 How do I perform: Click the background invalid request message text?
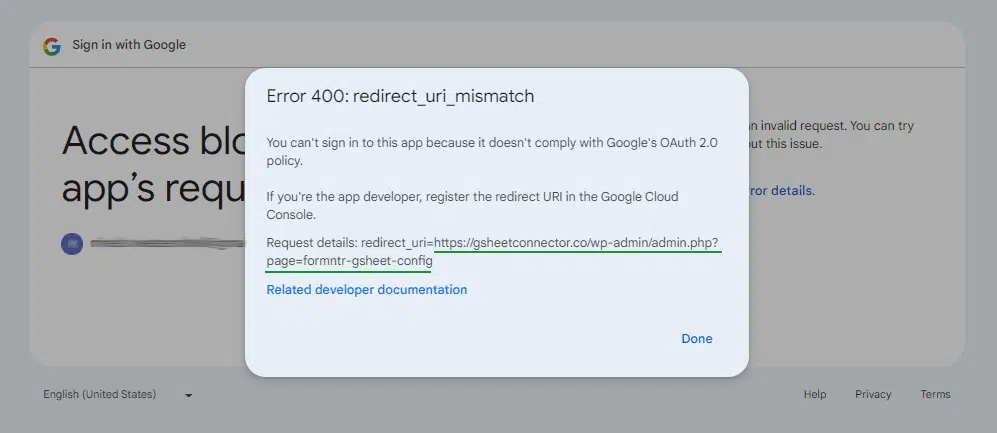[830, 127]
